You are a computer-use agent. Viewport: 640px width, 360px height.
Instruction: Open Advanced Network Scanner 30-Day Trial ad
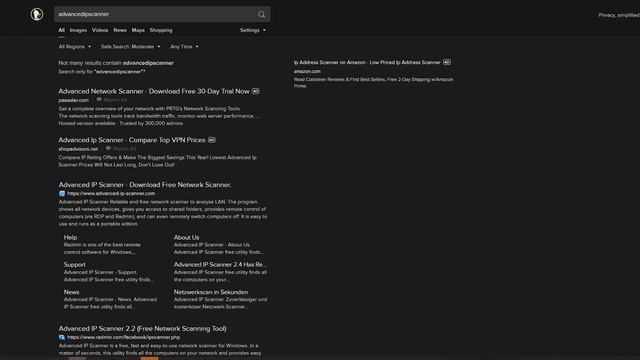point(154,91)
